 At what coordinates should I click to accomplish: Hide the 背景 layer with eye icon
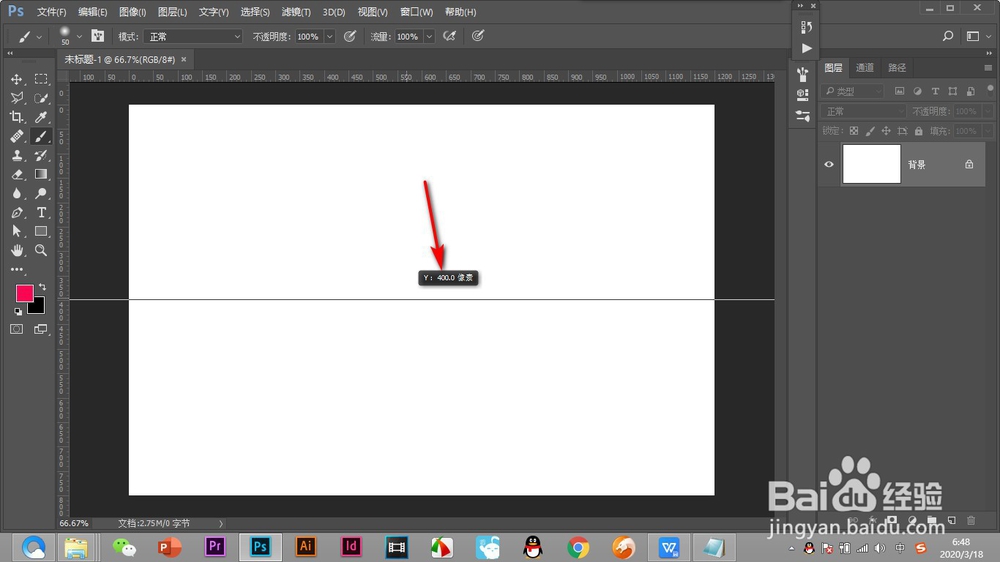tap(828, 165)
